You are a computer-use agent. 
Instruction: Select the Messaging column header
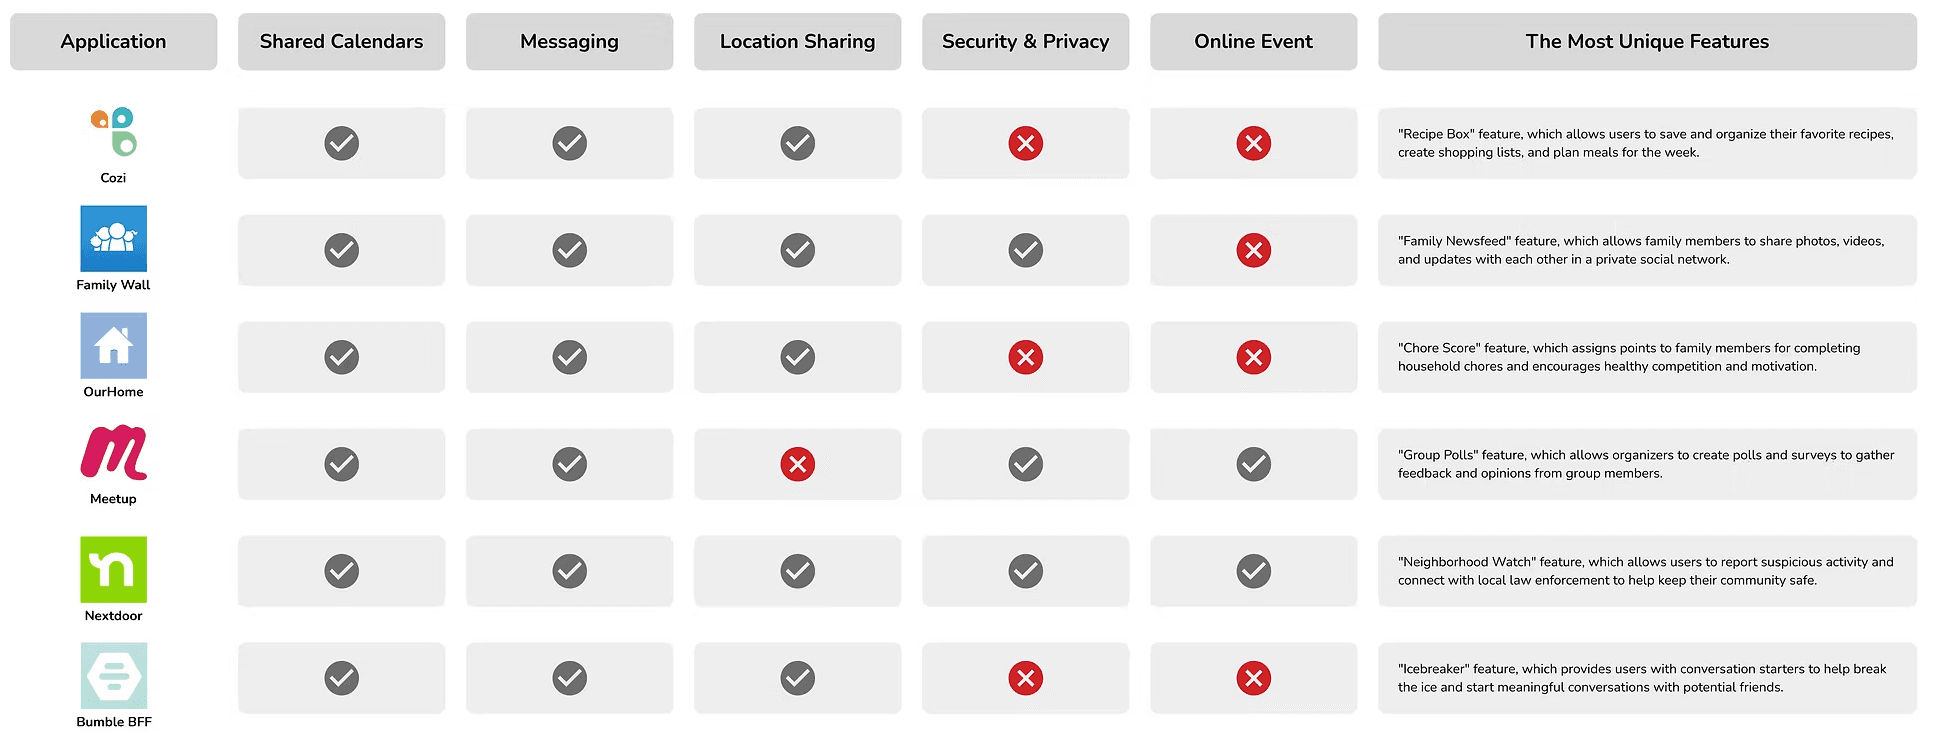569,42
